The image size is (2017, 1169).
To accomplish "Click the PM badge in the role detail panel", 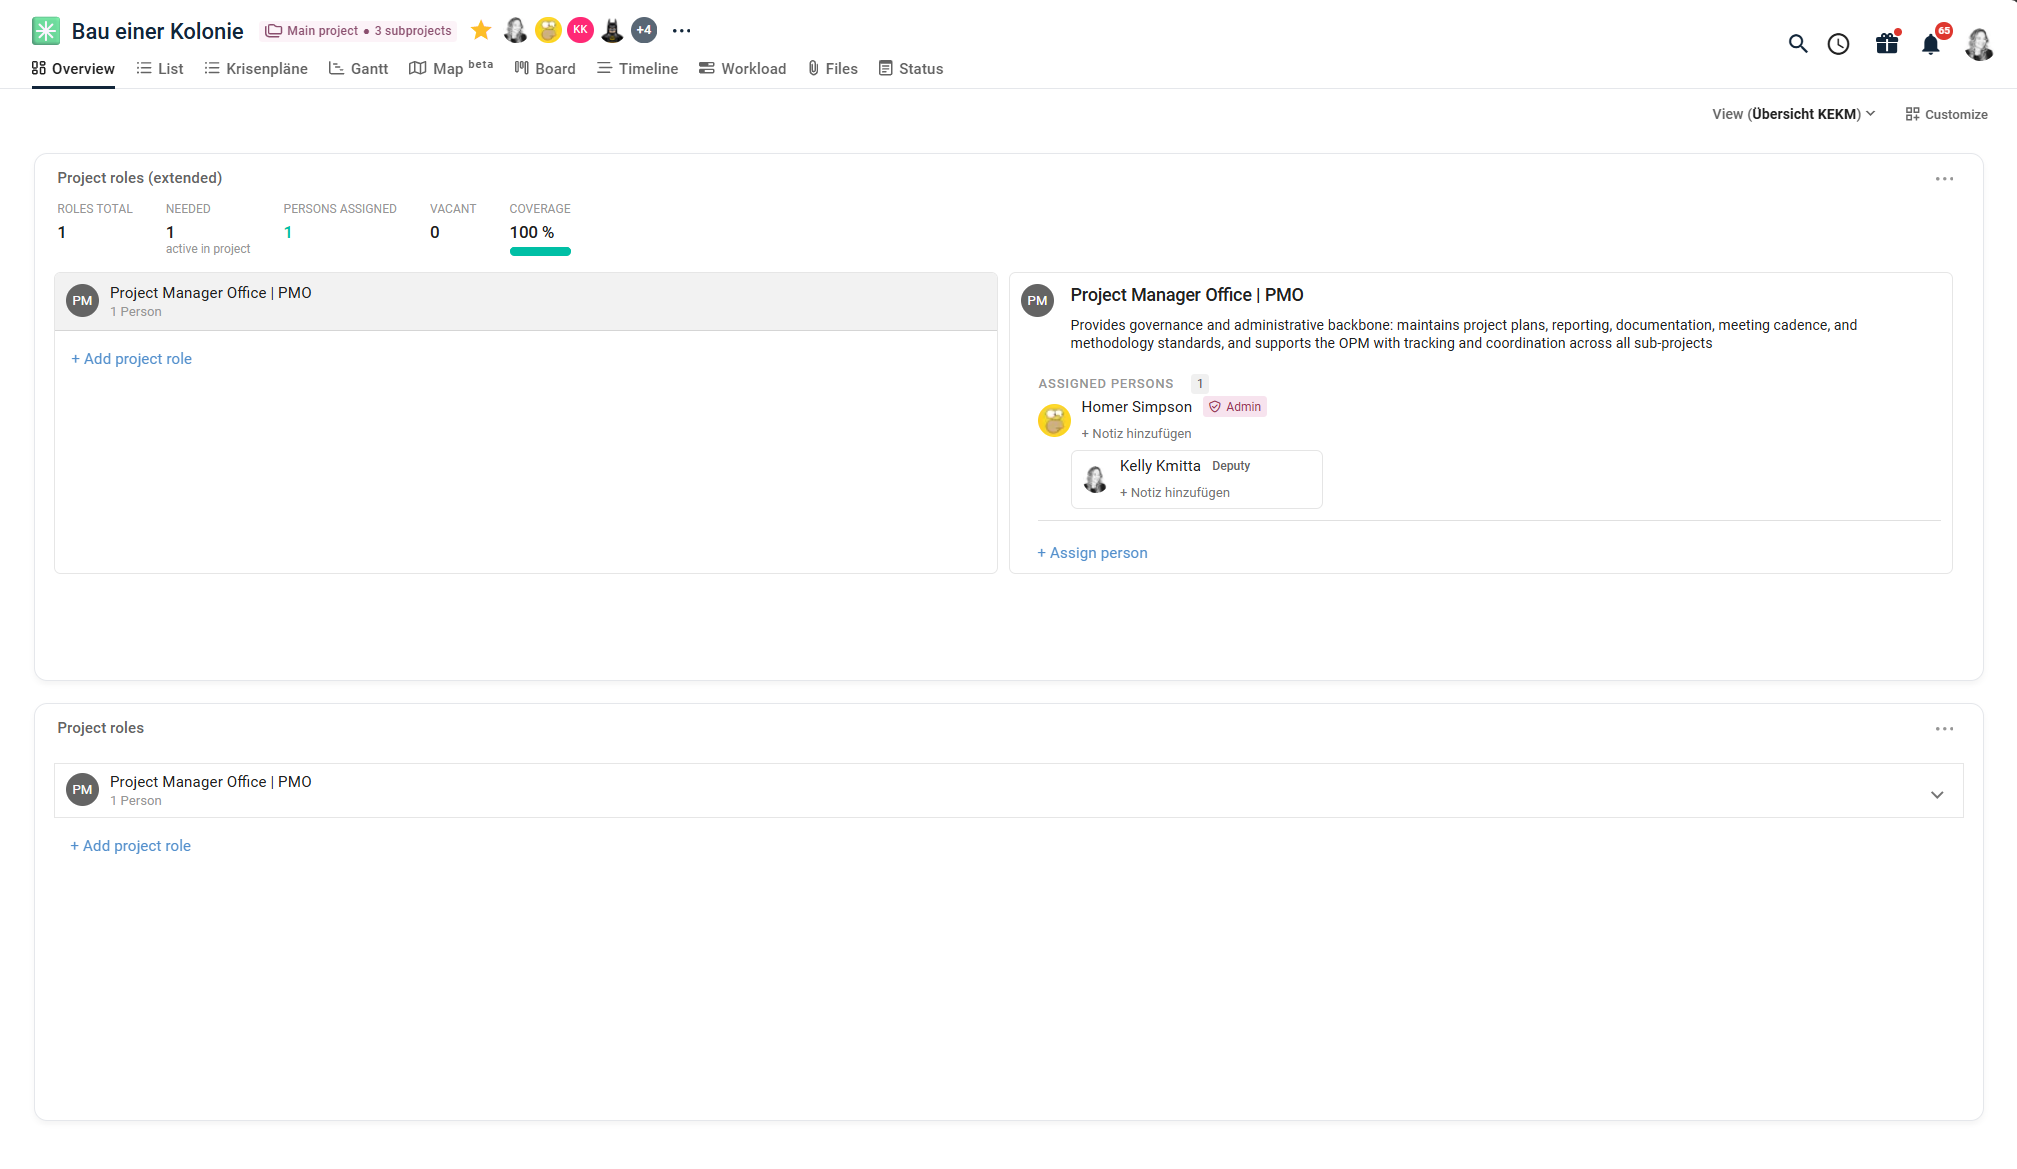I will (1038, 300).
